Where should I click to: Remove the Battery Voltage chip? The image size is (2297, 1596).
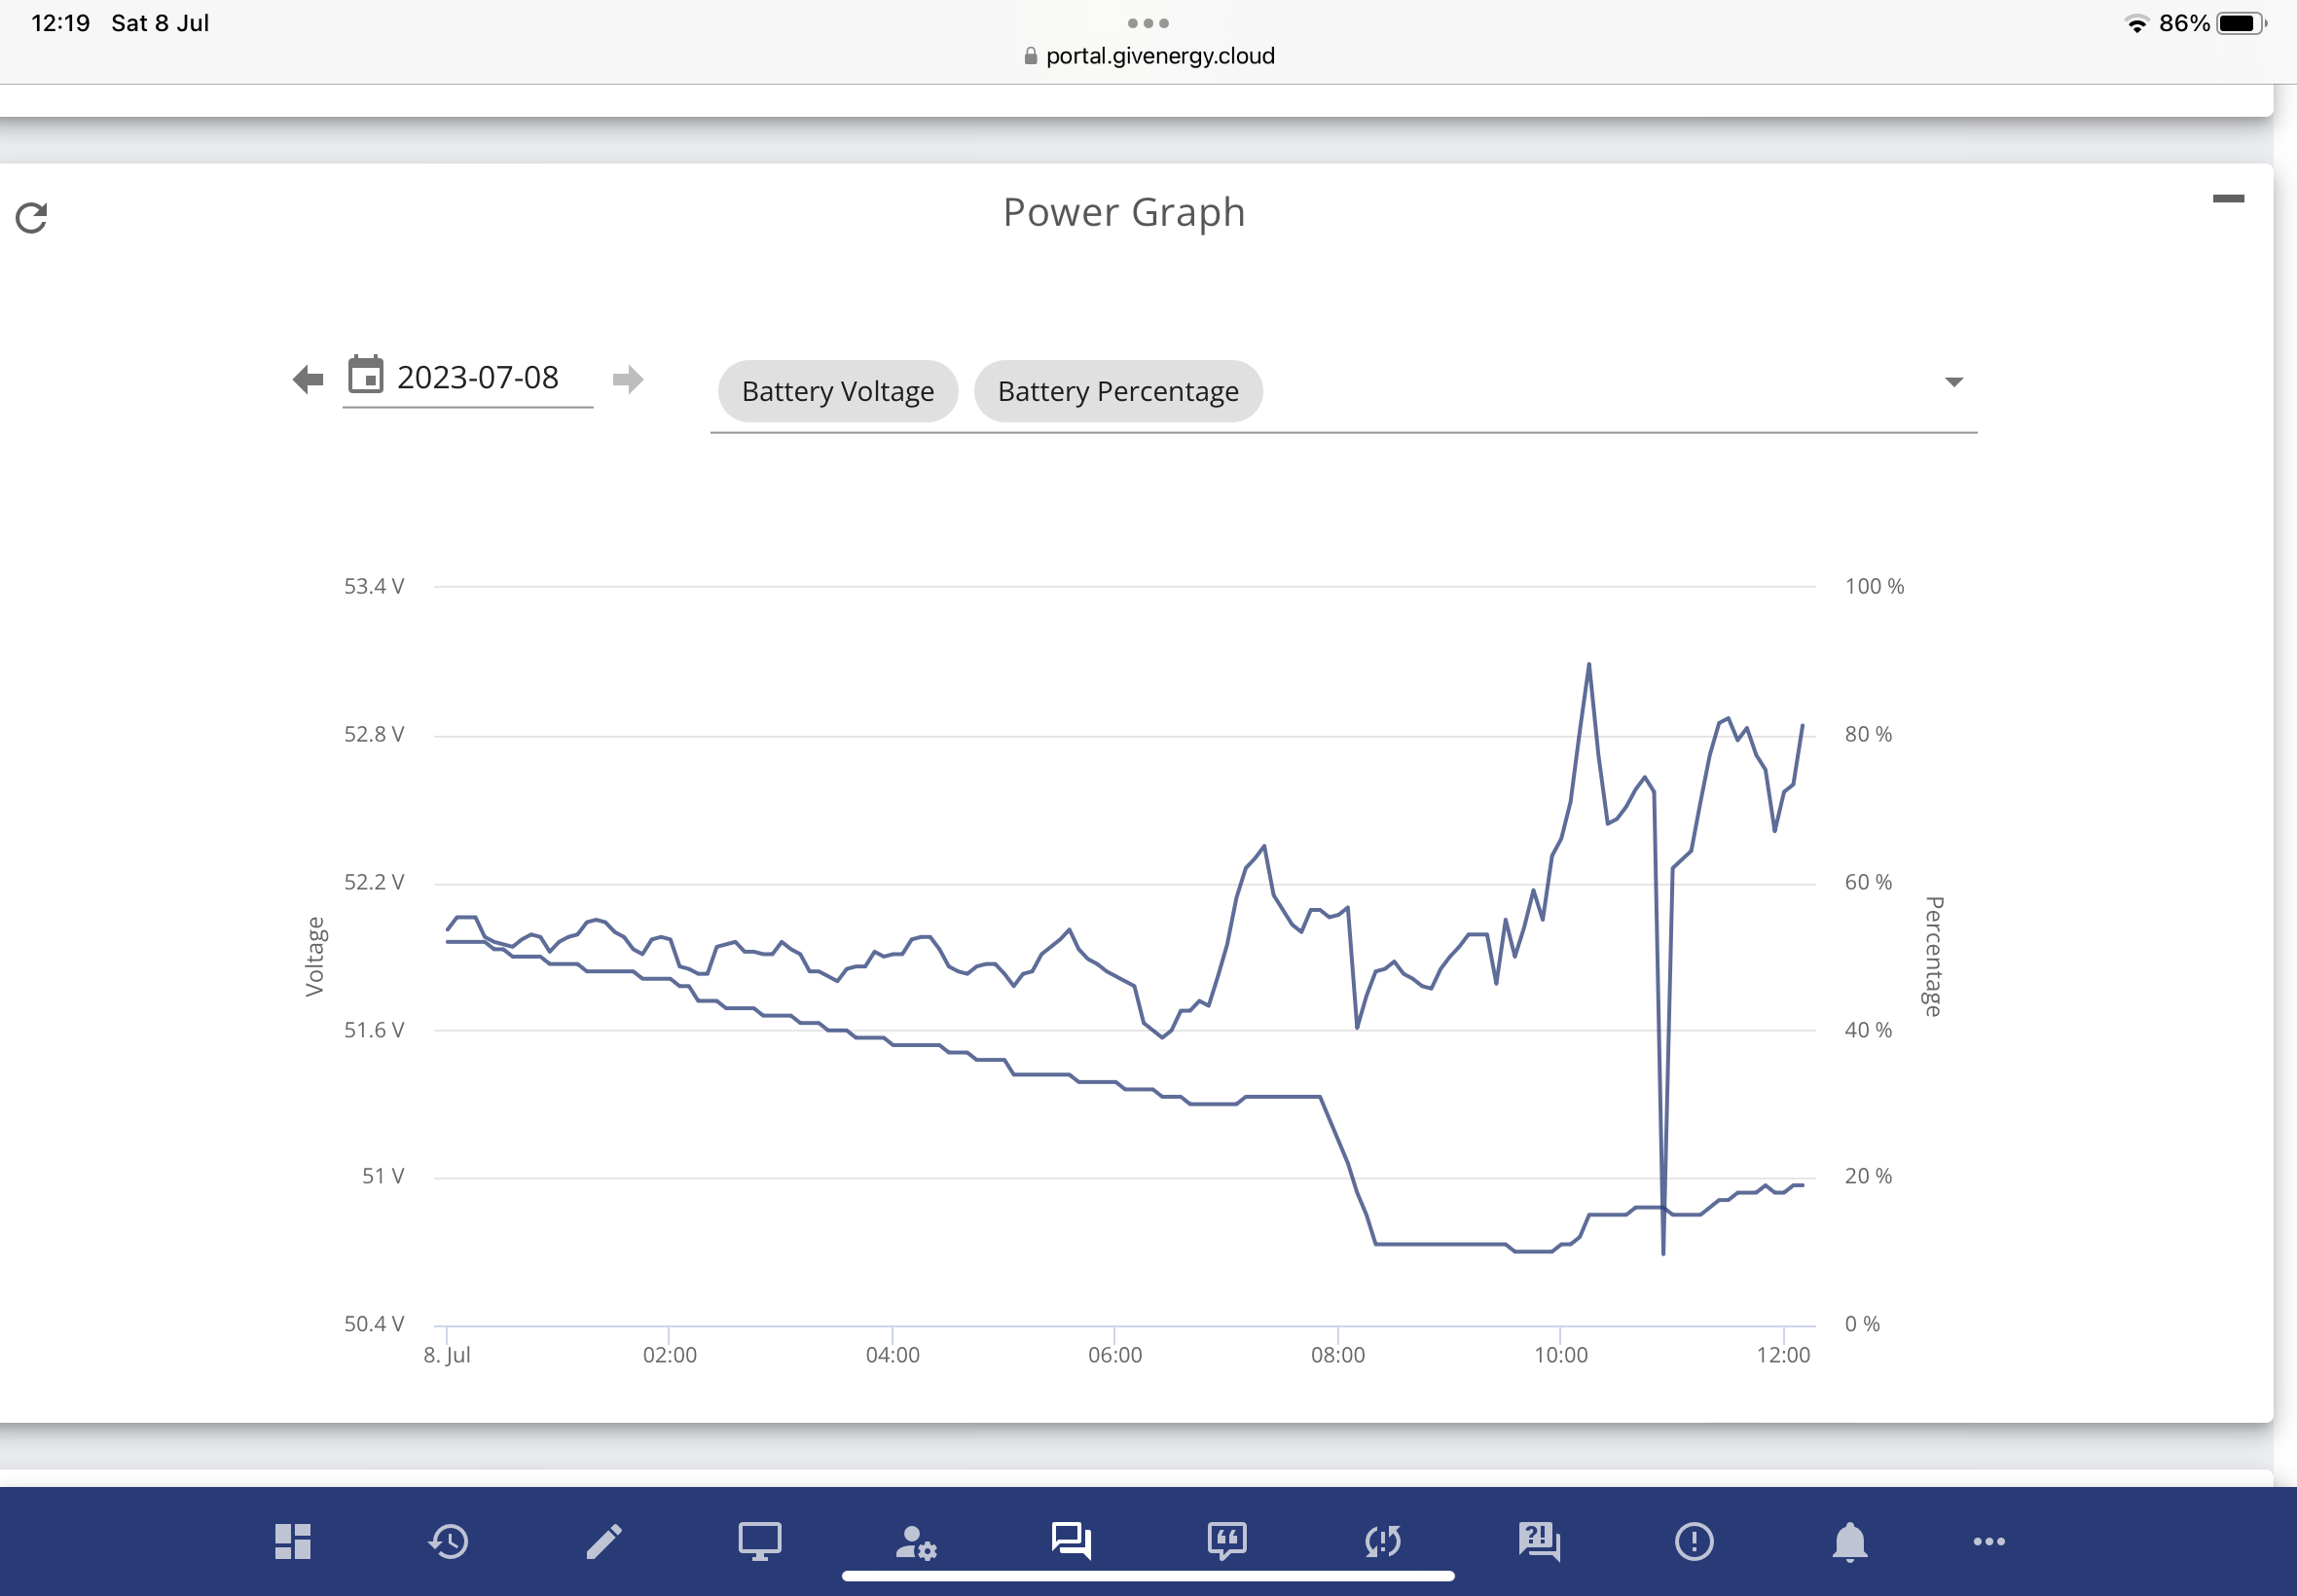[x=838, y=391]
